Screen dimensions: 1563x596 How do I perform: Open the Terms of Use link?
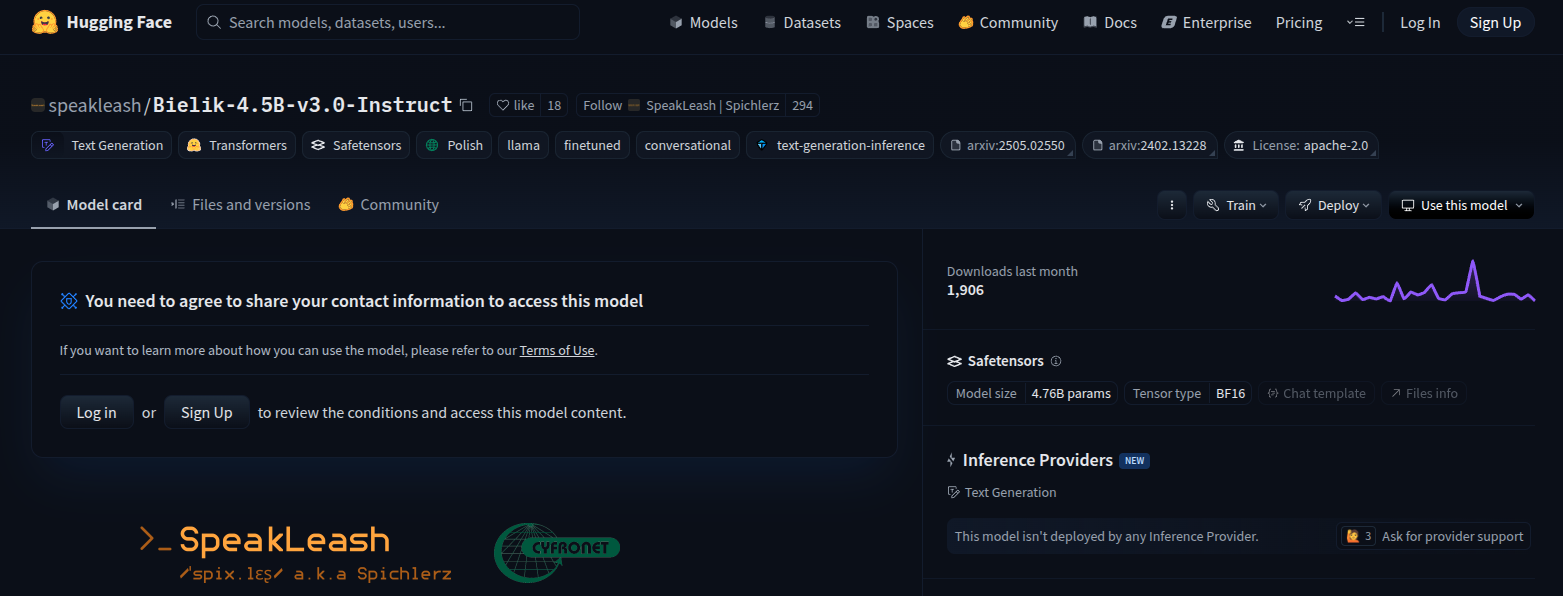click(556, 350)
